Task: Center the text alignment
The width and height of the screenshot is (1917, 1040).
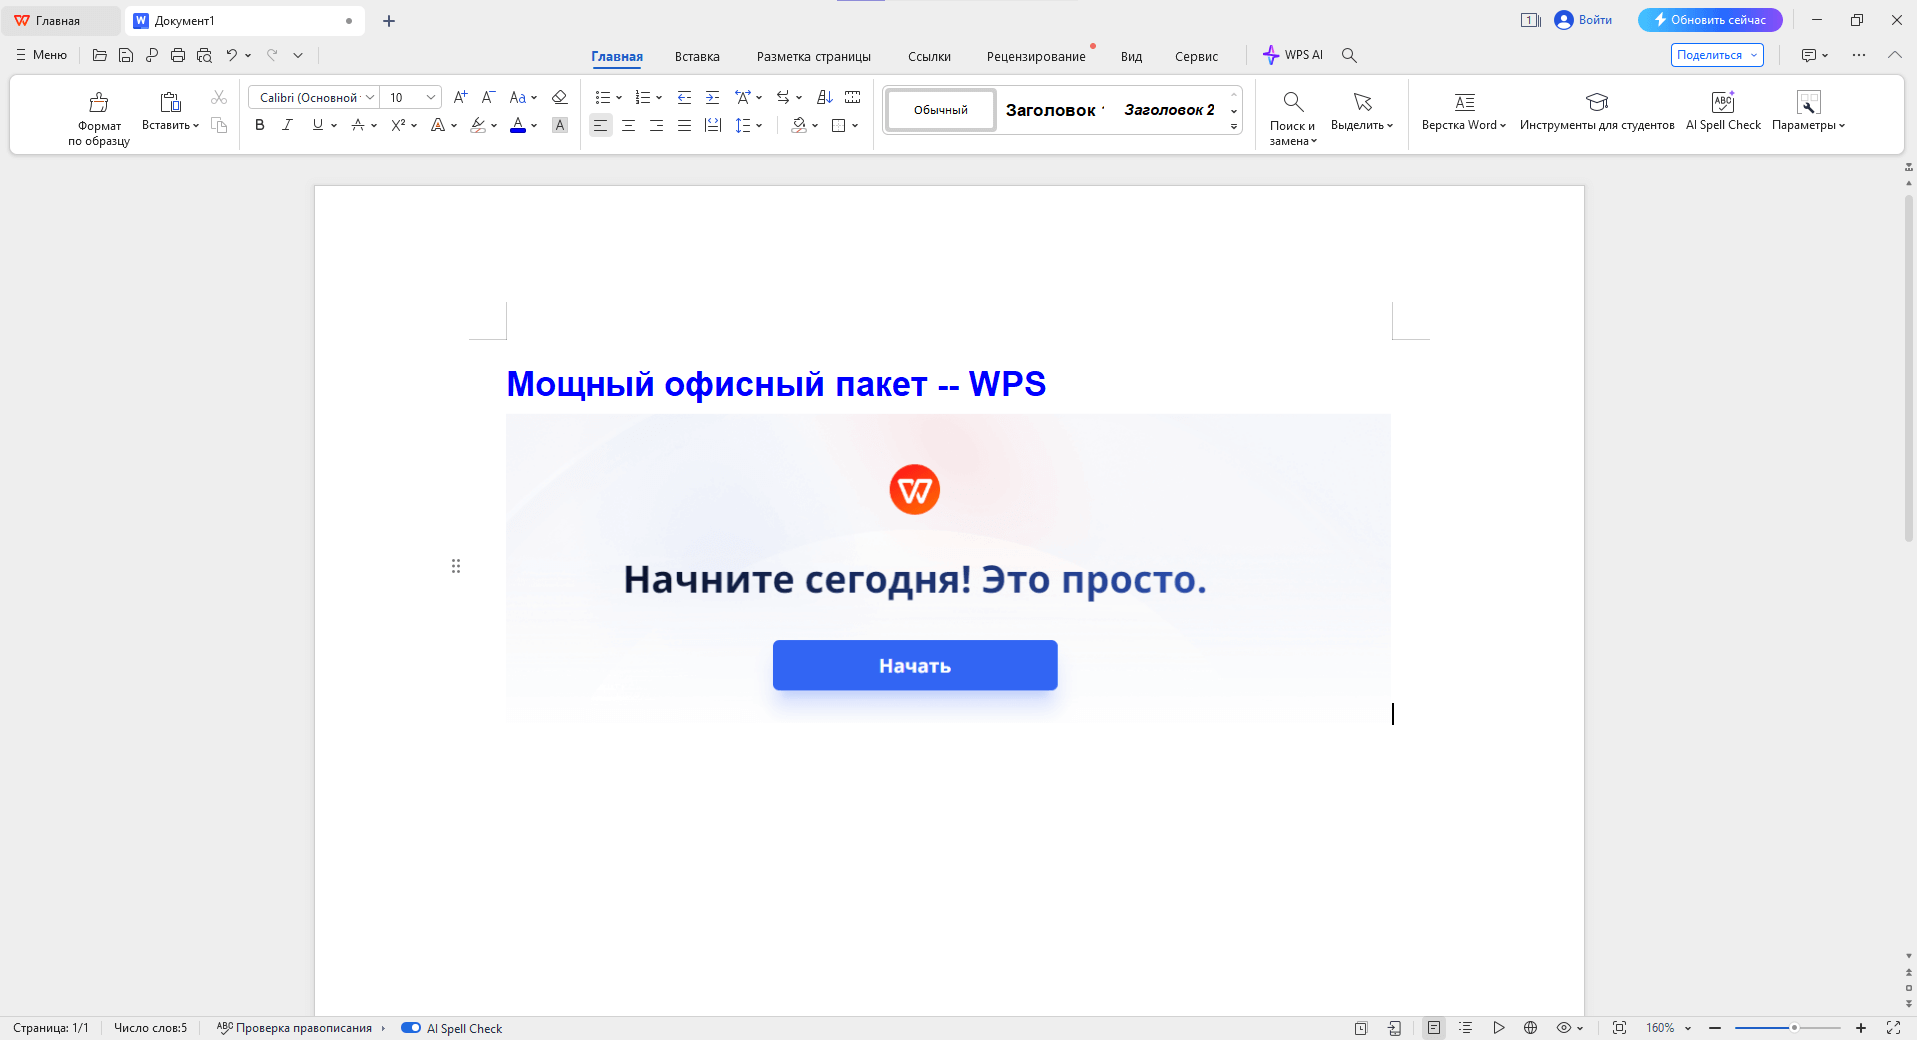Action: pyautogui.click(x=628, y=125)
